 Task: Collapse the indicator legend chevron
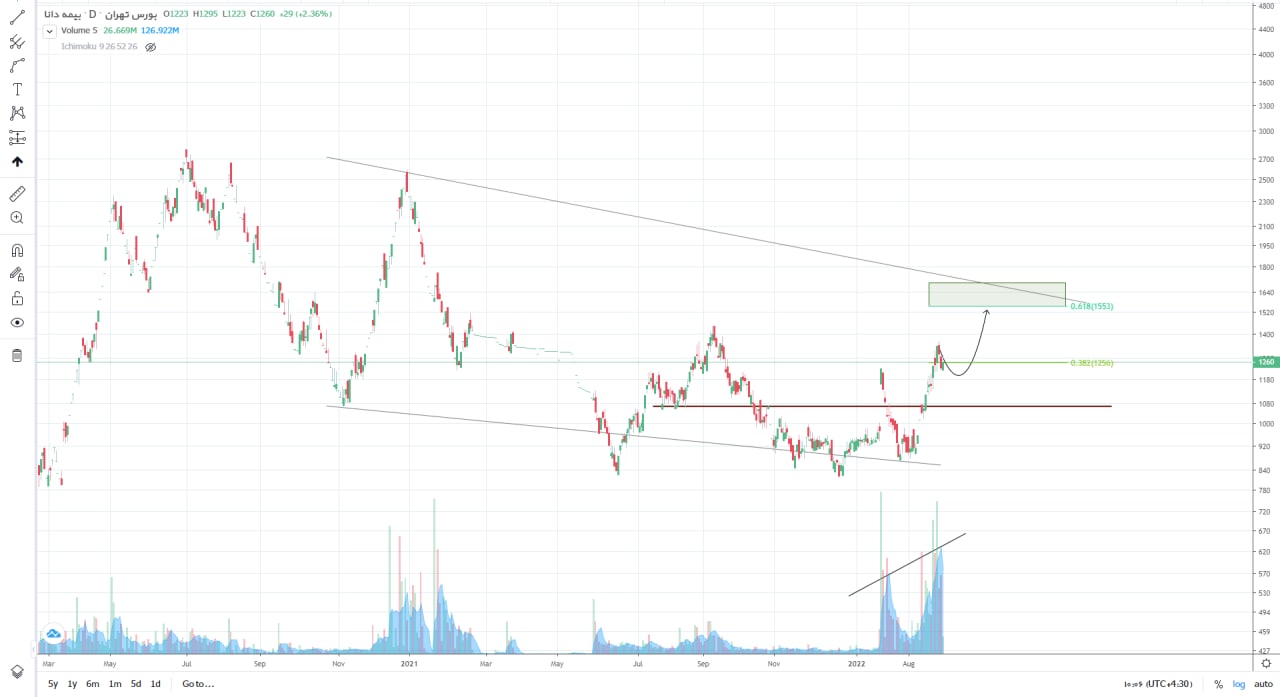[x=50, y=31]
